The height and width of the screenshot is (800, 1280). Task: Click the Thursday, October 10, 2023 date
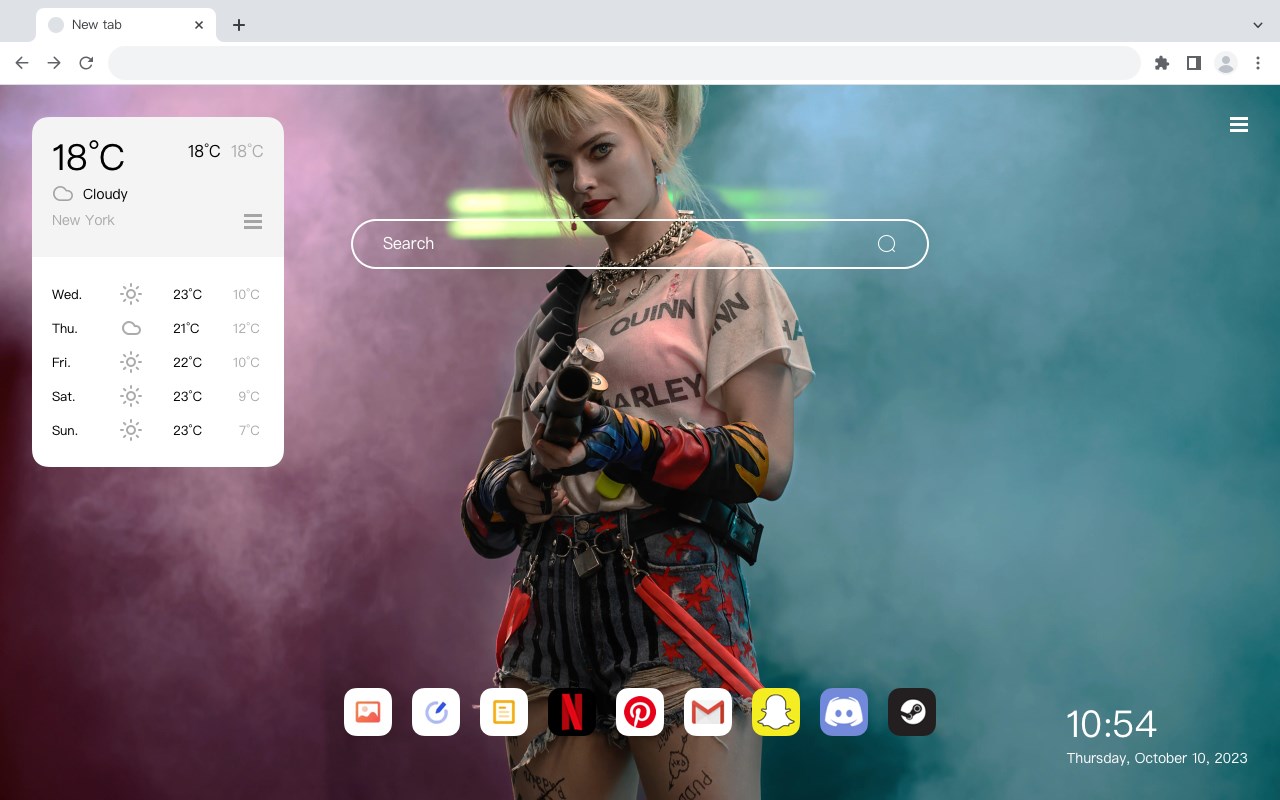tap(1157, 758)
